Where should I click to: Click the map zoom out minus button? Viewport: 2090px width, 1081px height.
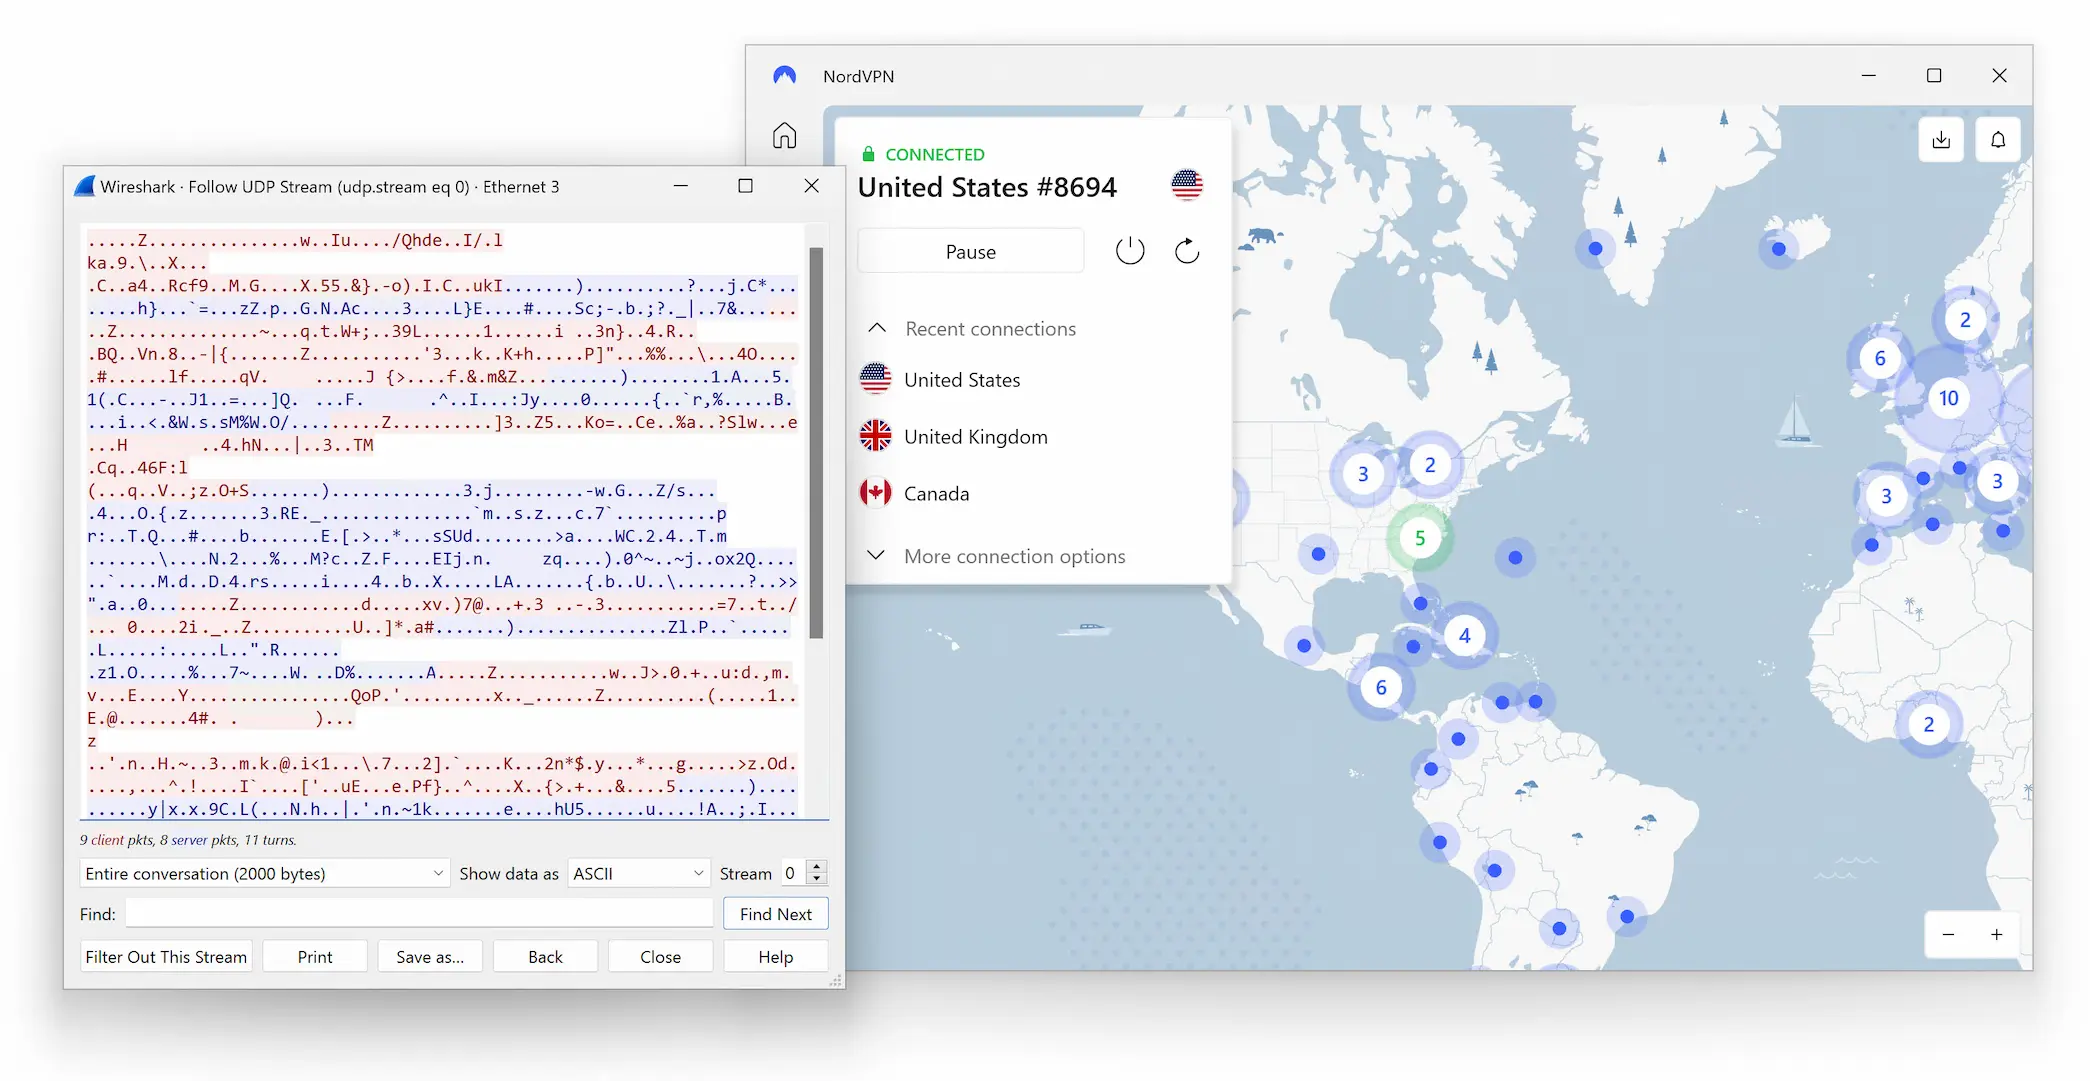point(1948,935)
